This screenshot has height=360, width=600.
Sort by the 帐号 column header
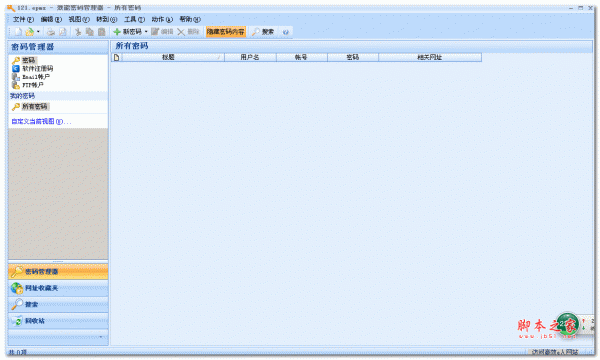(302, 57)
